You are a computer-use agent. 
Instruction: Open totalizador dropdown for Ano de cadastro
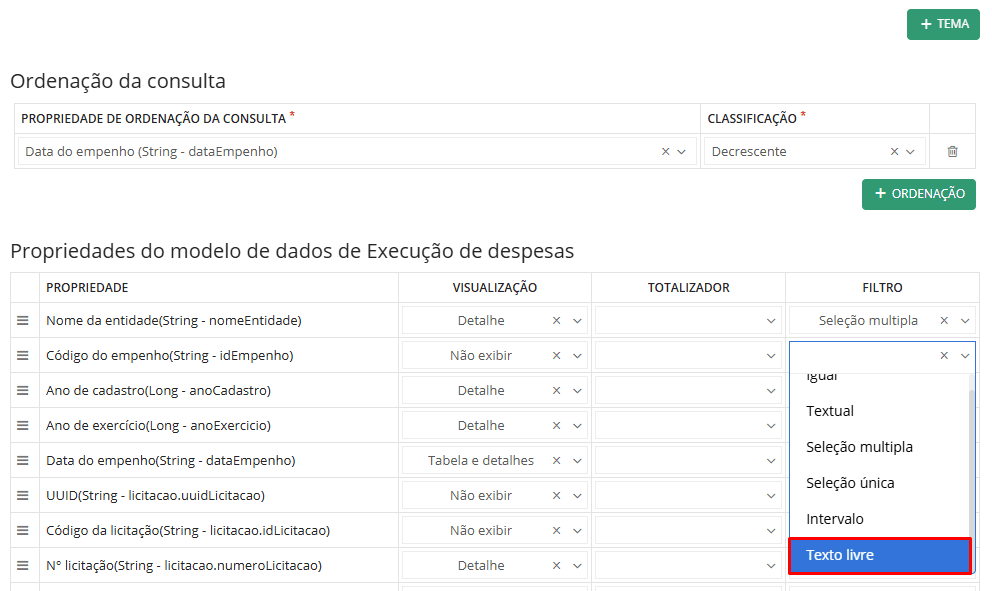tap(771, 390)
